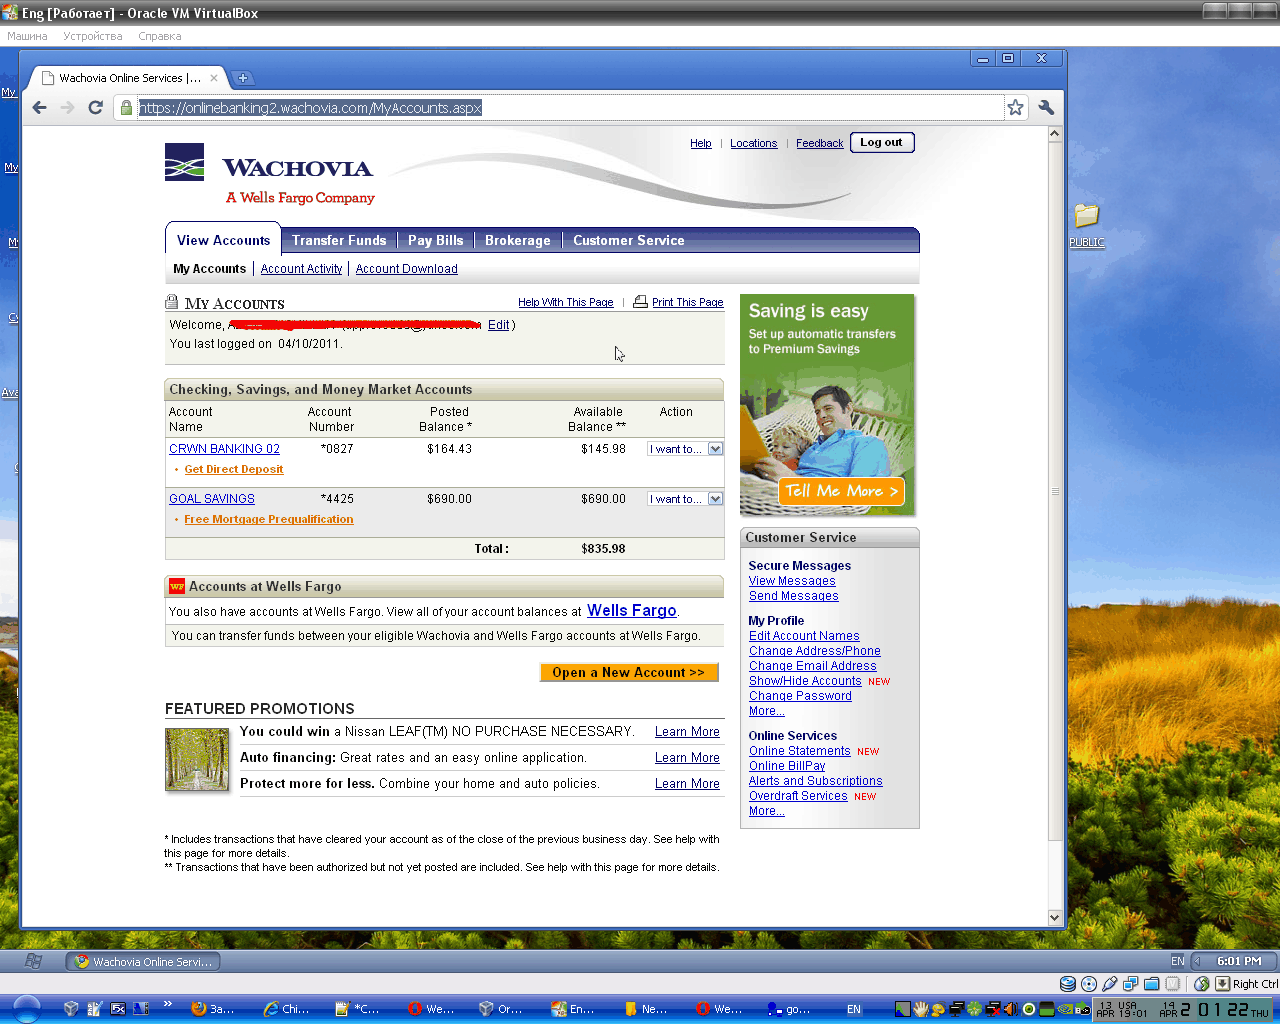Open the Chrome wrench settings menu

point(1046,108)
